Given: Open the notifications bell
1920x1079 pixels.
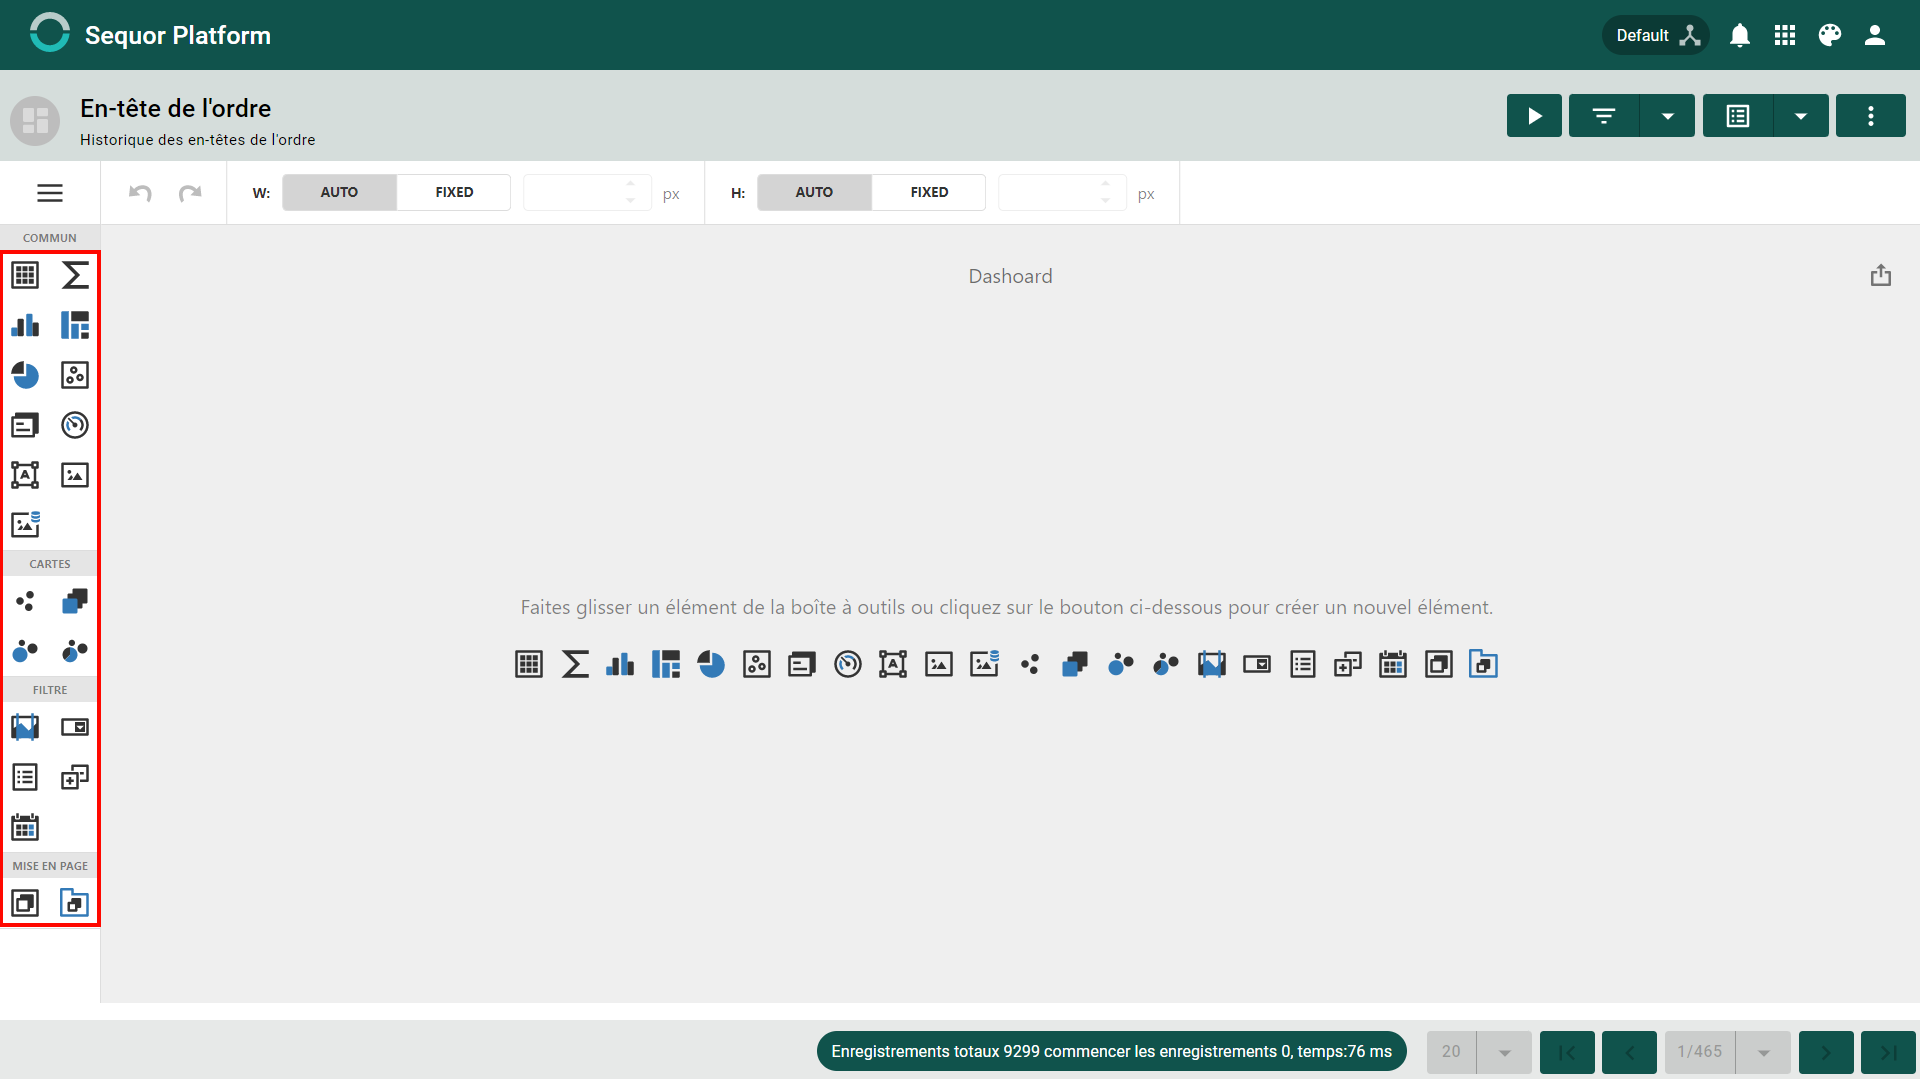Looking at the screenshot, I should [1740, 35].
